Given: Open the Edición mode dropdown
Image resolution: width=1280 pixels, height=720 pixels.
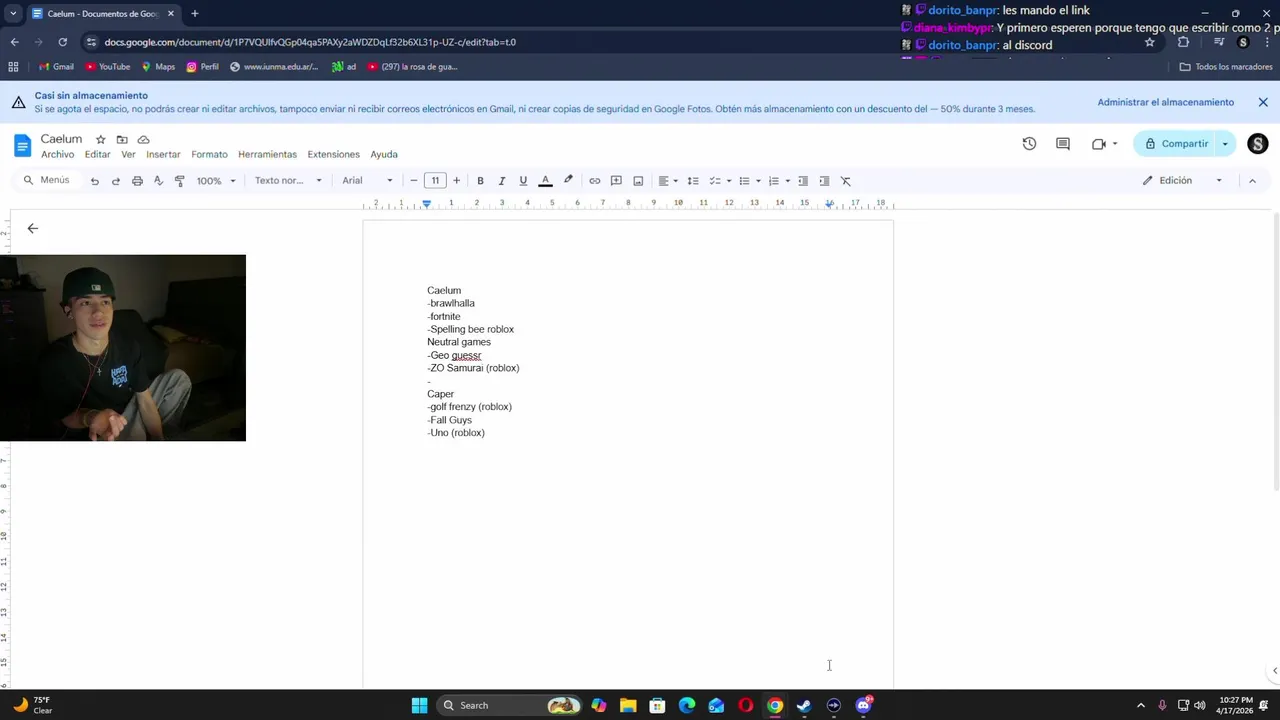Looking at the screenshot, I should (x=1183, y=181).
